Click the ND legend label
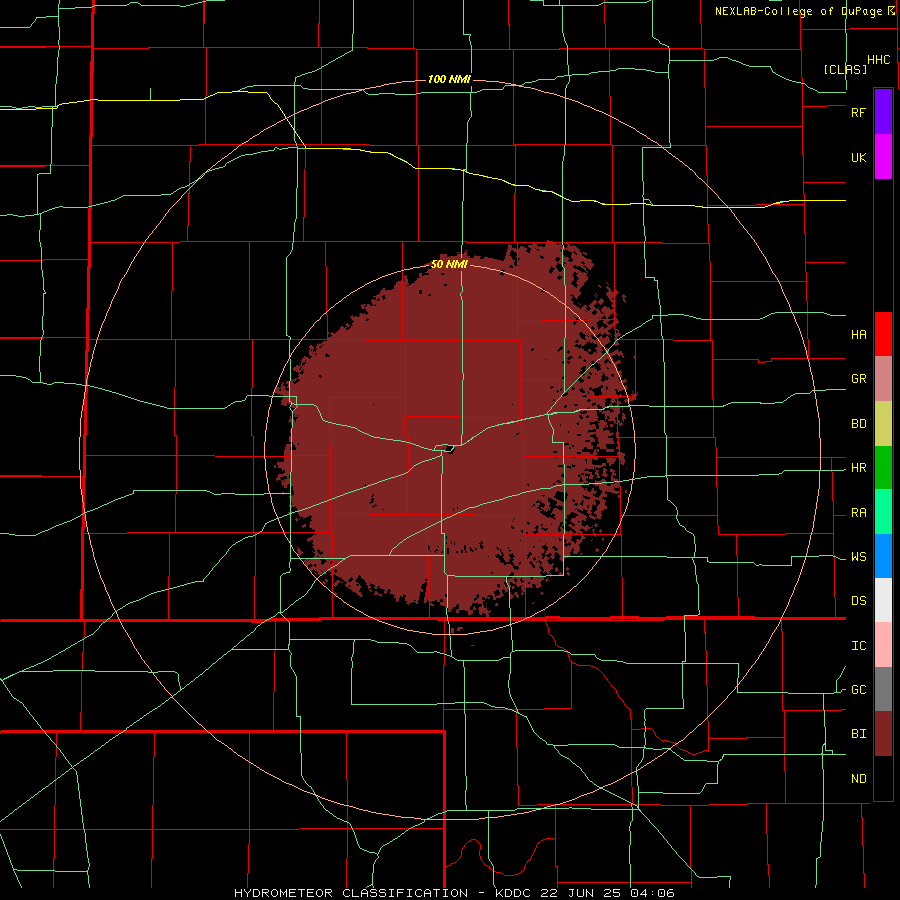The height and width of the screenshot is (900, 900). coord(858,779)
